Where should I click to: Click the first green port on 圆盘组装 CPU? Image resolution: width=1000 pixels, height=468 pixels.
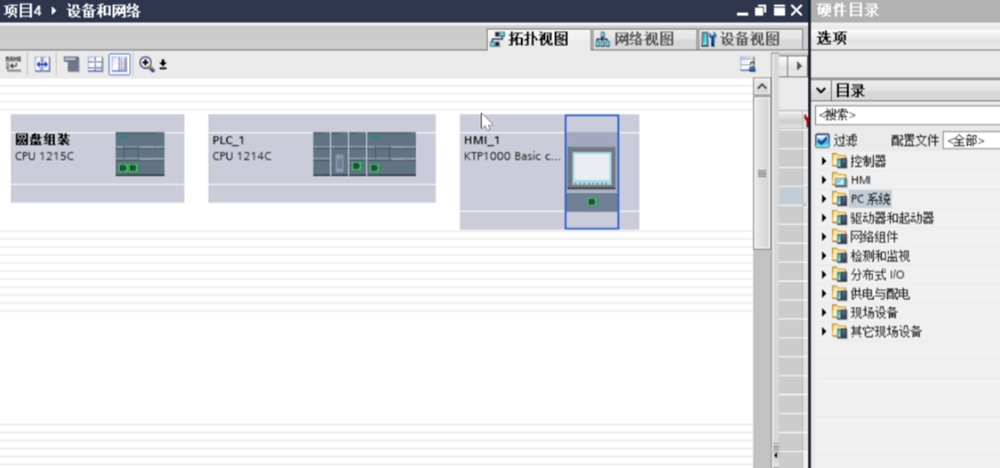(123, 168)
